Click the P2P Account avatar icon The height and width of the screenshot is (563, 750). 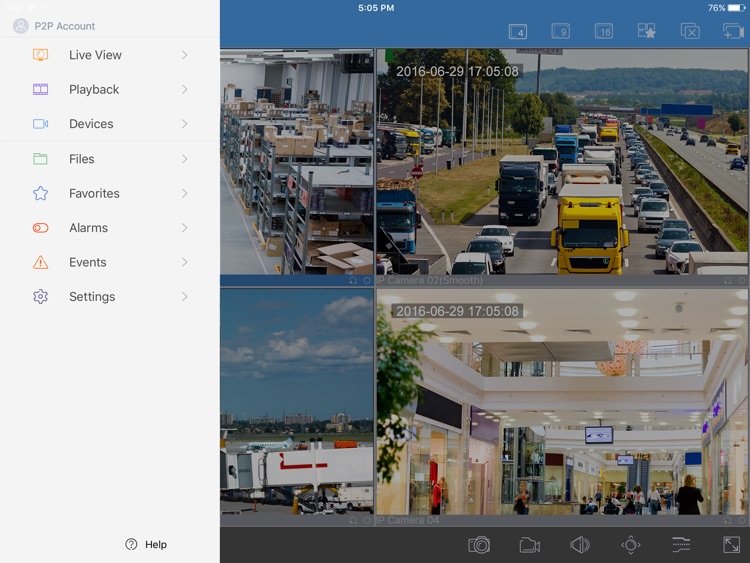(x=21, y=26)
